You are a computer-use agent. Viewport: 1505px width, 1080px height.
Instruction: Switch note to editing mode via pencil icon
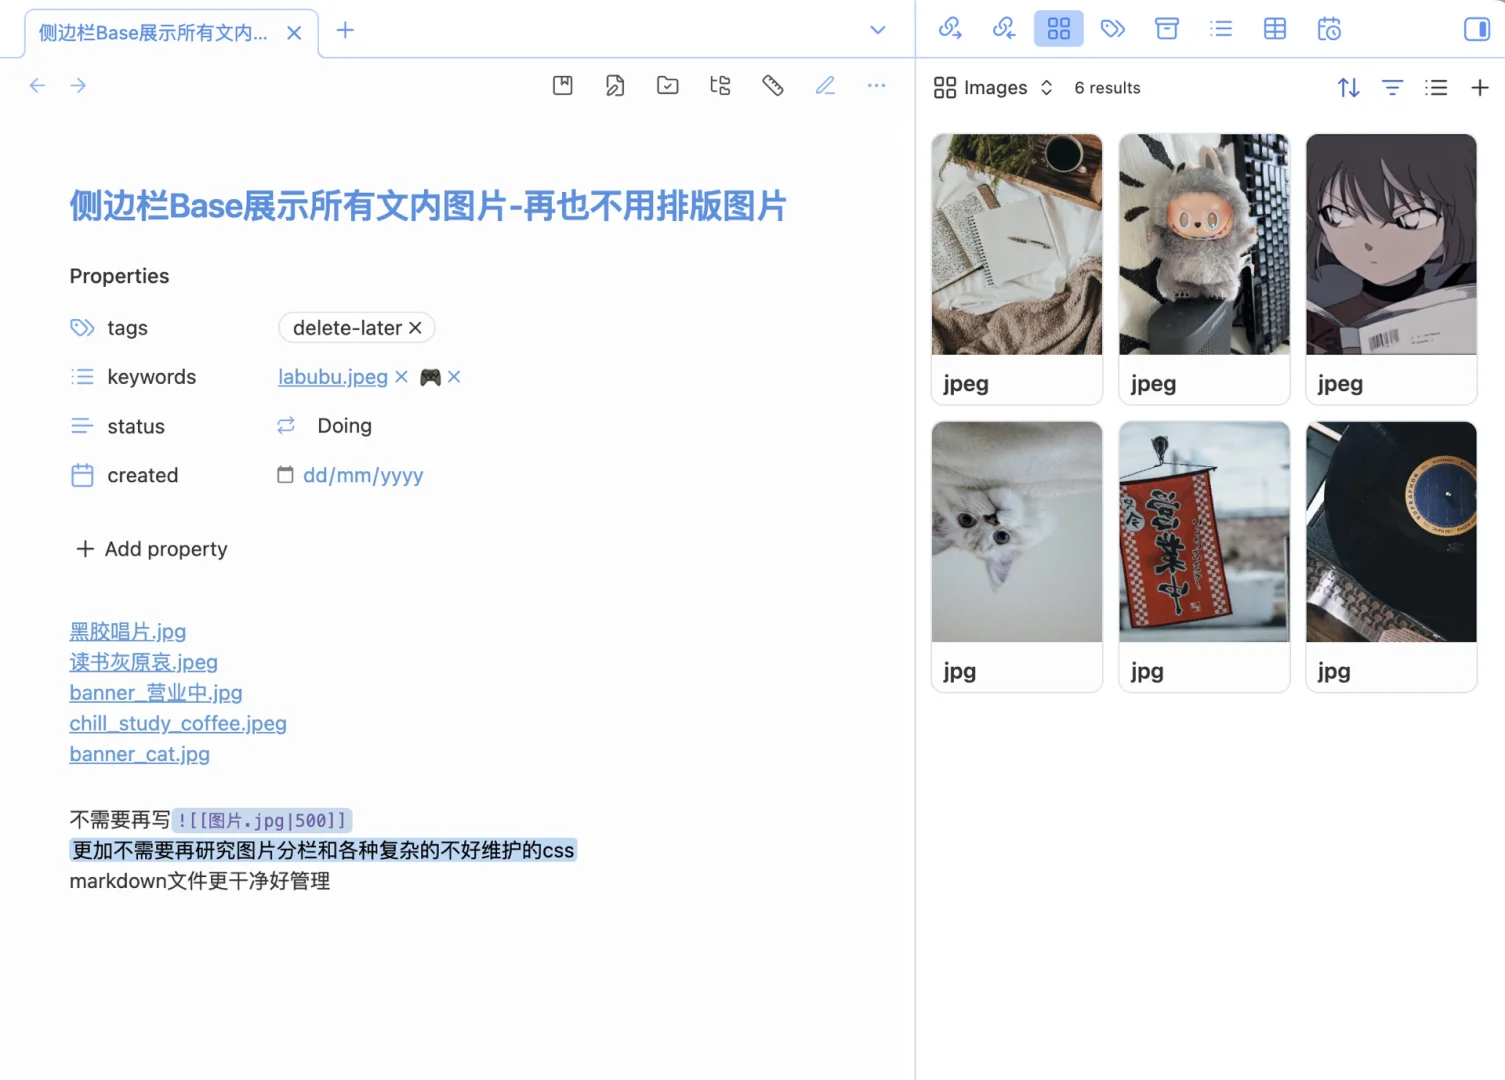(x=826, y=85)
